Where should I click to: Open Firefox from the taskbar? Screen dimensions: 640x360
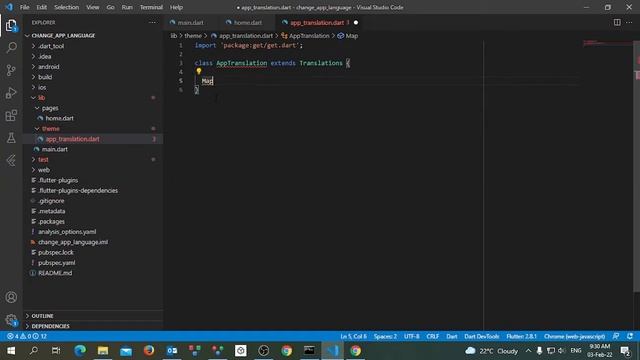[149, 351]
